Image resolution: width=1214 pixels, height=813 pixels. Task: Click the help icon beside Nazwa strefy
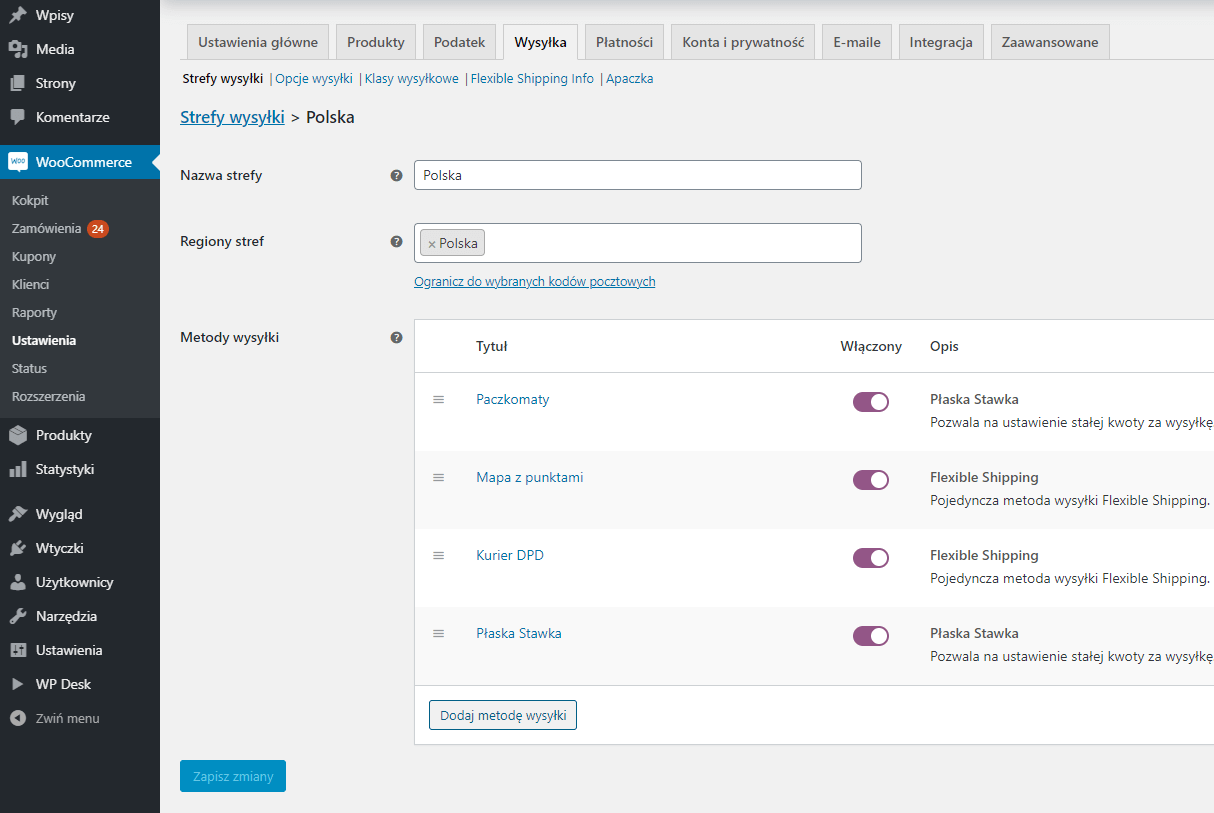tap(396, 175)
